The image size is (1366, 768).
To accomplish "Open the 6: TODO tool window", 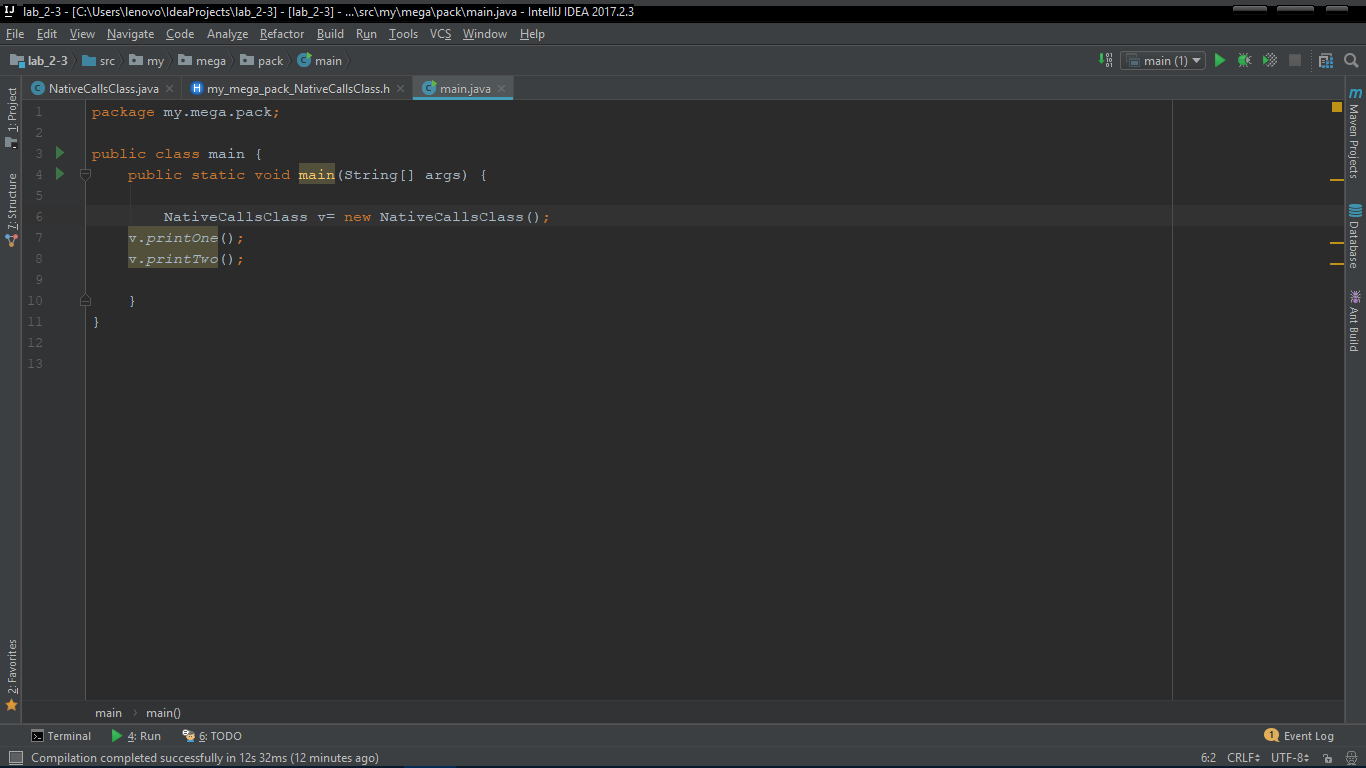I will 212,736.
